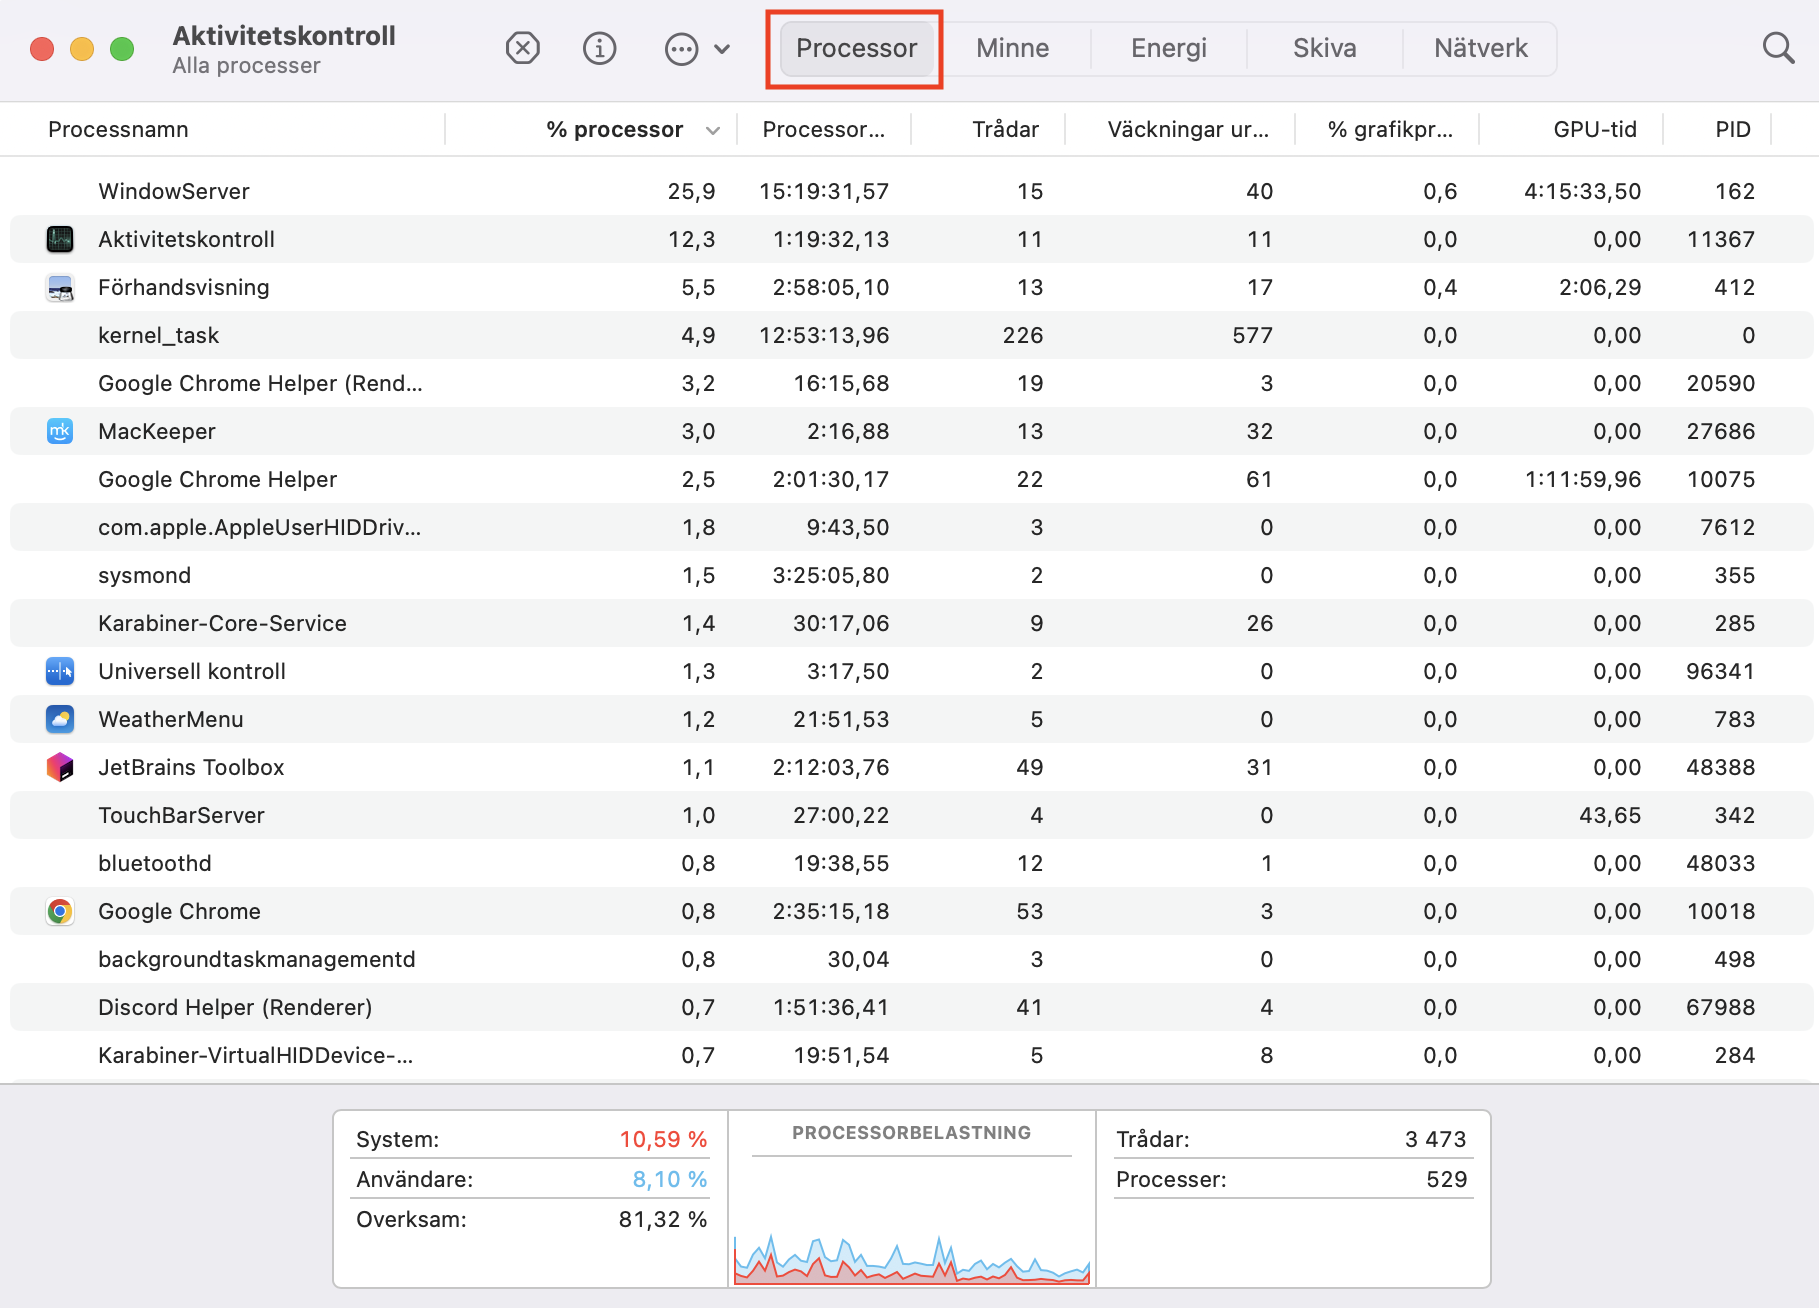The height and width of the screenshot is (1308, 1819).
Task: Click the Overksam 81,32 % value
Action: click(662, 1219)
